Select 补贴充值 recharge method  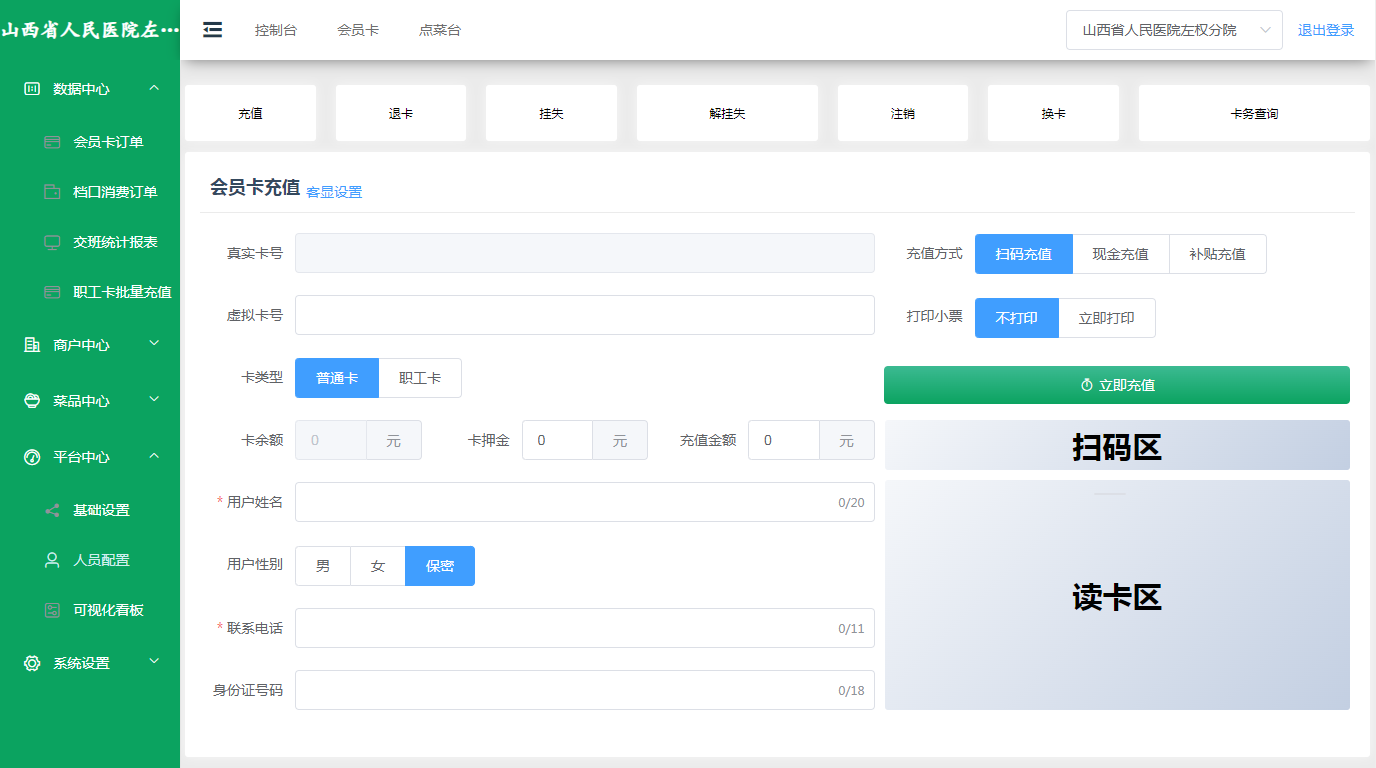1218,254
